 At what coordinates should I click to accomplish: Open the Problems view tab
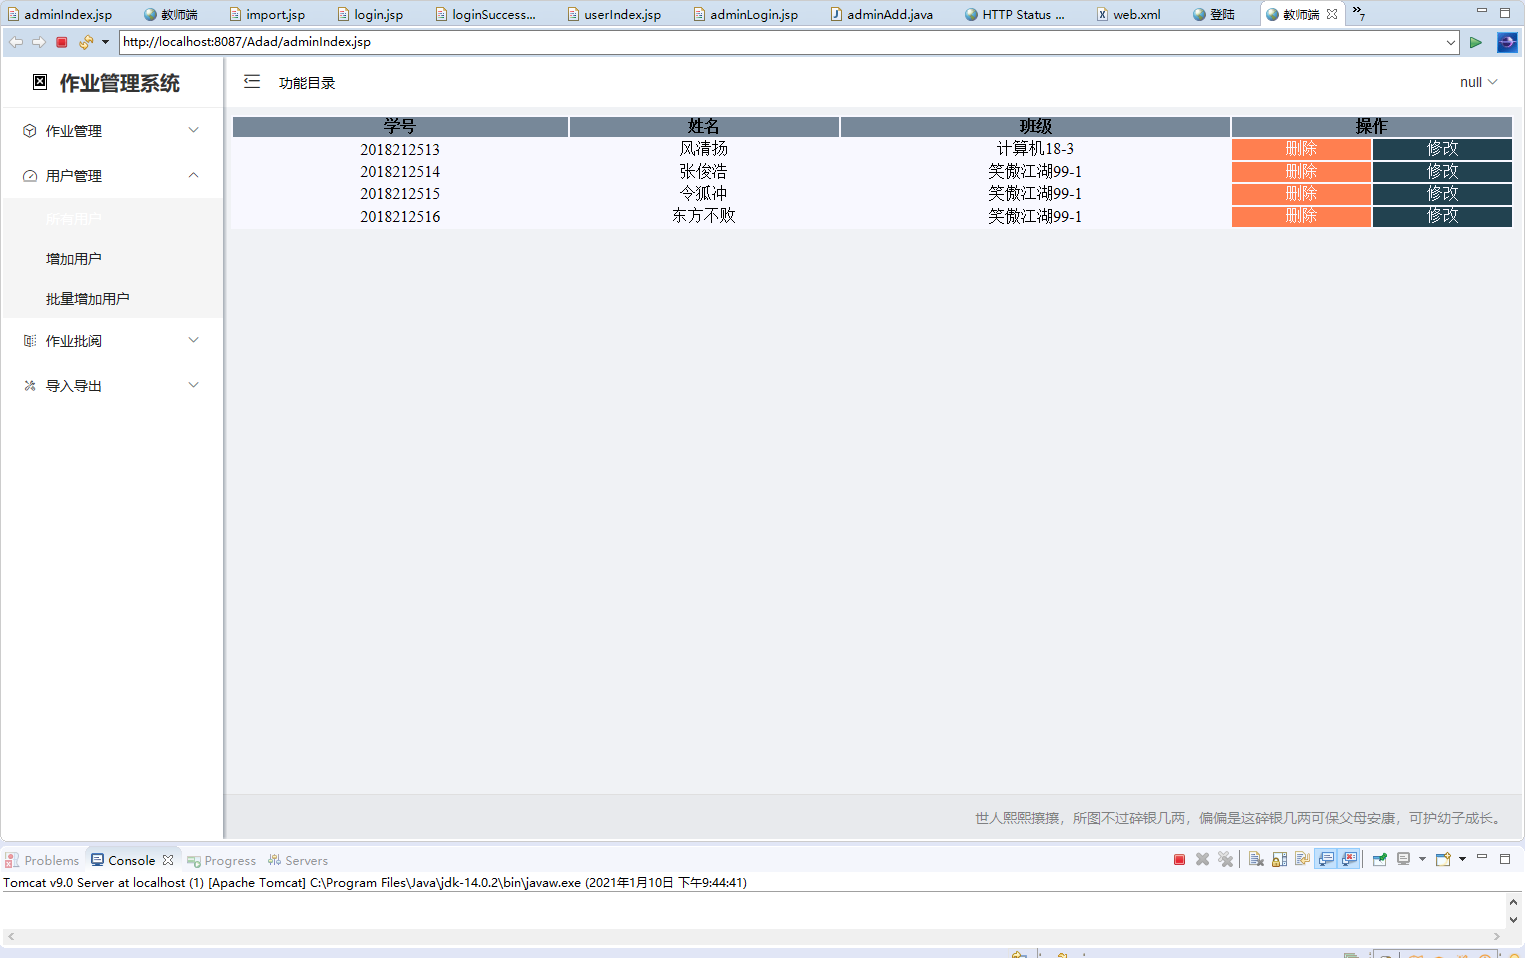click(42, 860)
